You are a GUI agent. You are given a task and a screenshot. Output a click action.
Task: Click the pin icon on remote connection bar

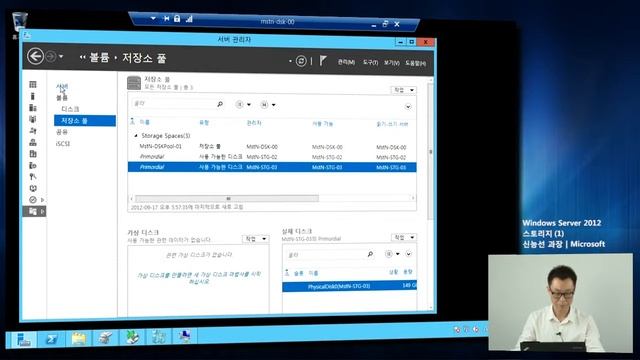[166, 18]
